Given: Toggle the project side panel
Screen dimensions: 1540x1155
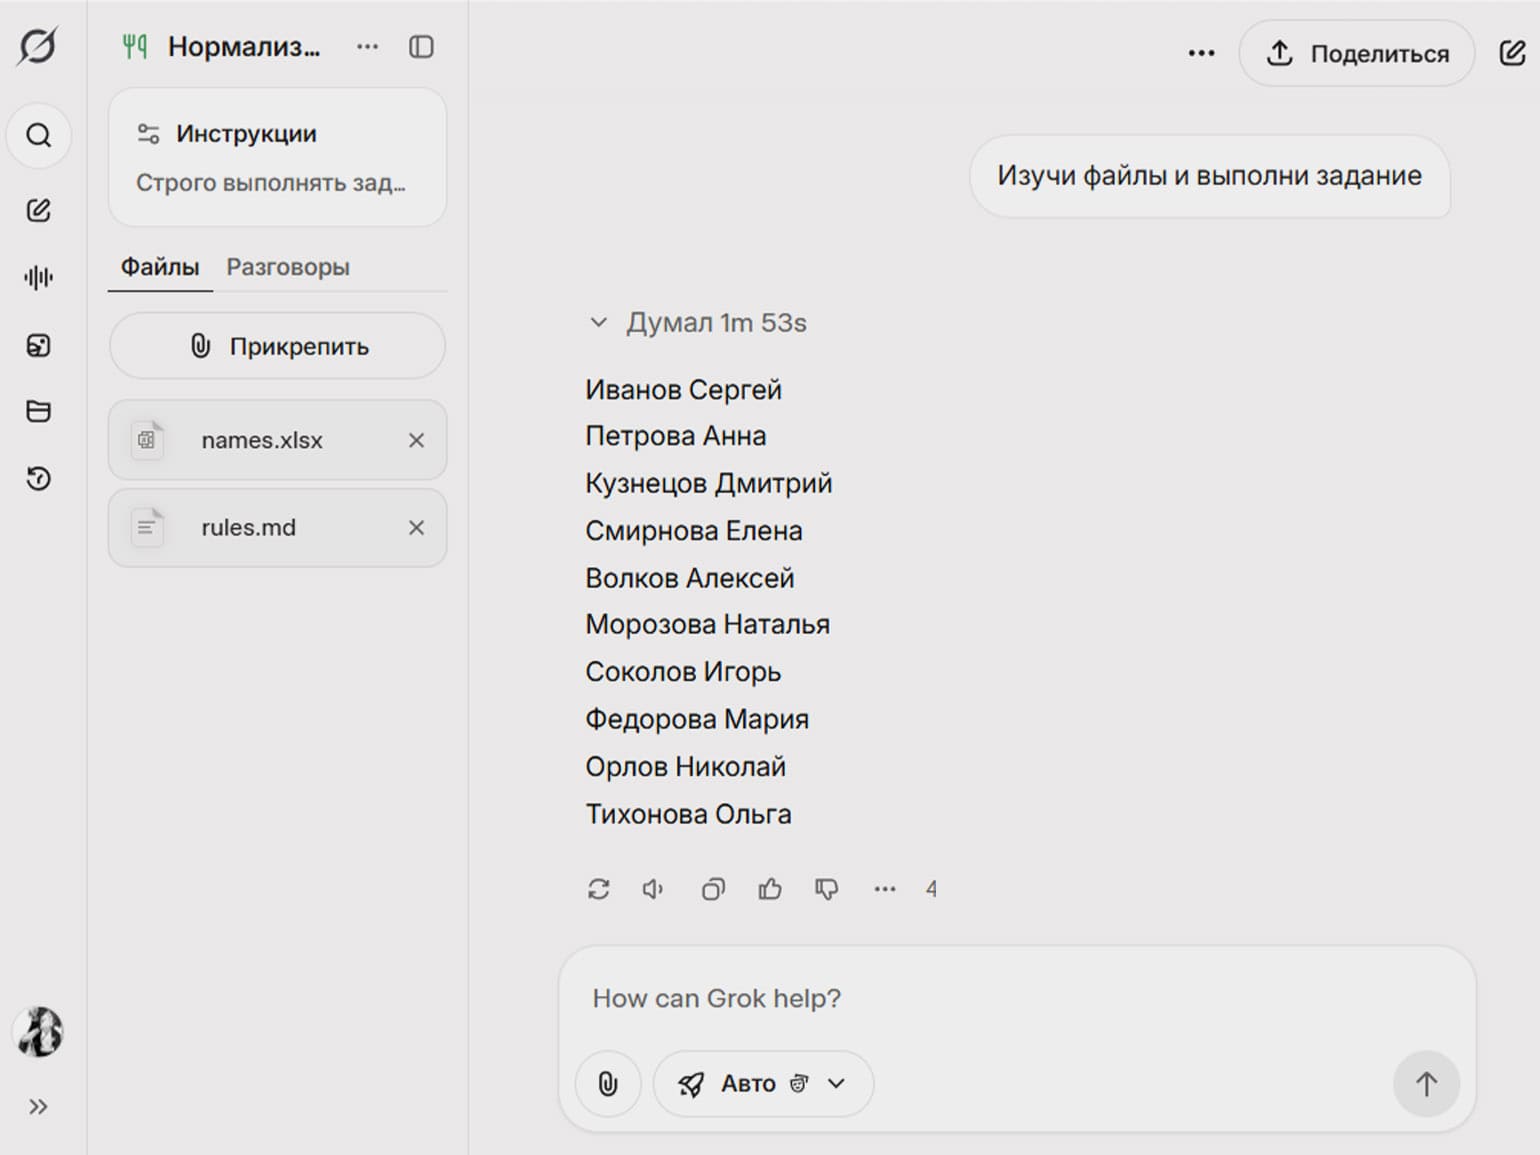Looking at the screenshot, I should pos(421,47).
